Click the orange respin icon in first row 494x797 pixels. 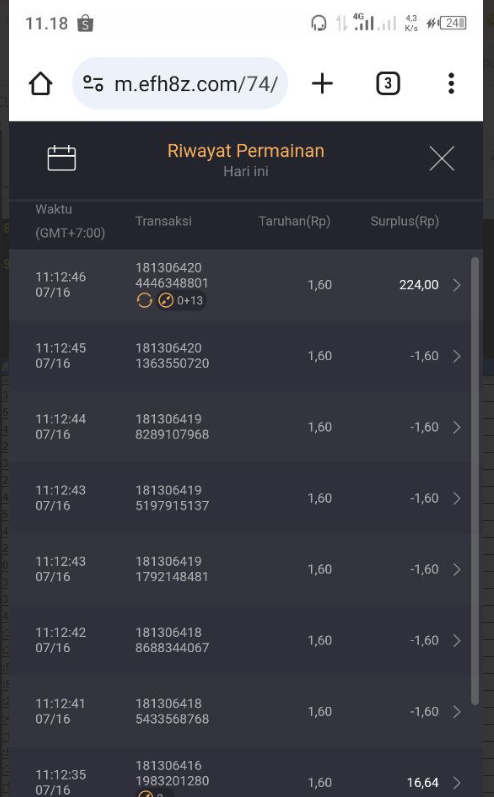[x=144, y=301]
